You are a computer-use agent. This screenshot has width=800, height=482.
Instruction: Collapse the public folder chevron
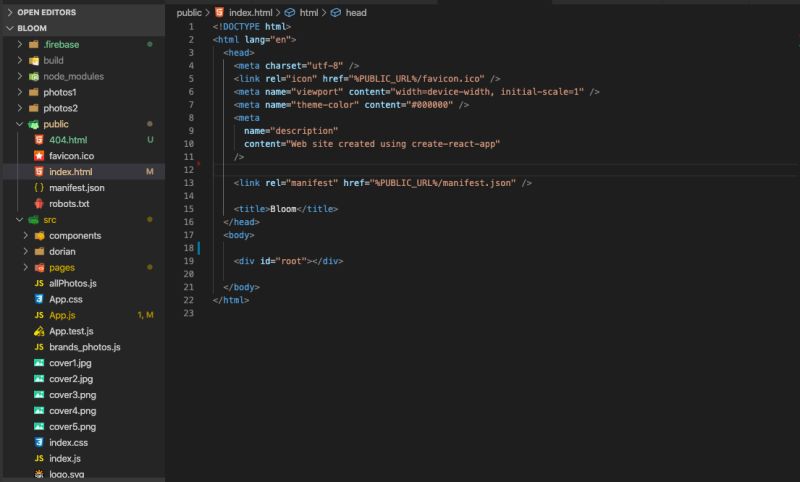click(20, 124)
